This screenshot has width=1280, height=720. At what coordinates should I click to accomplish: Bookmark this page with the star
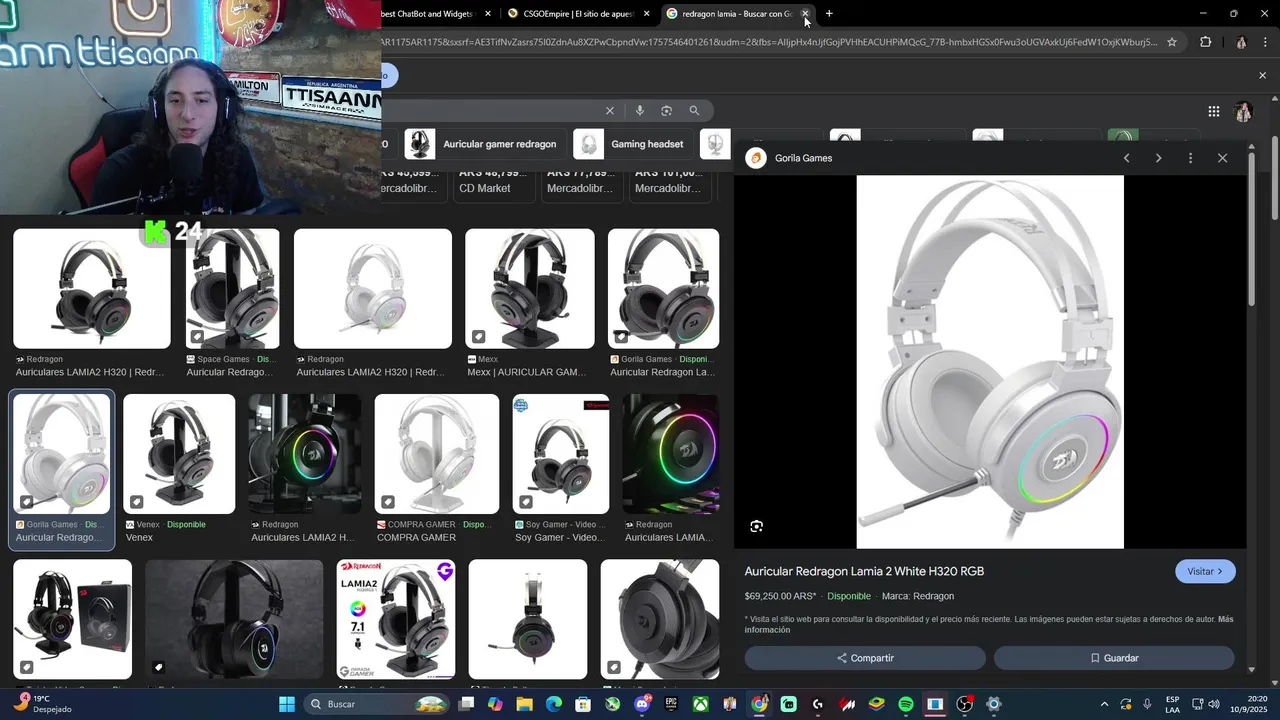tap(1172, 42)
